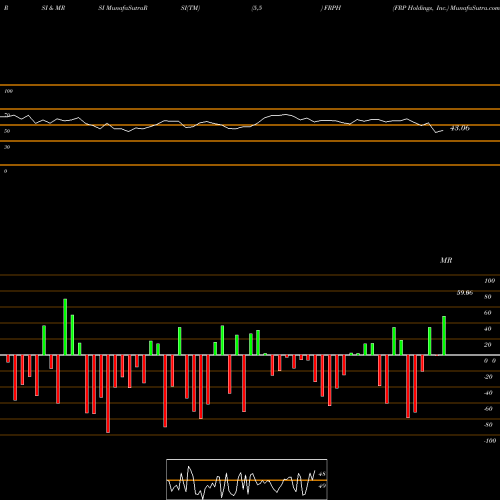Click the MR axis label -80
The image size is (500, 500).
click(488, 425)
